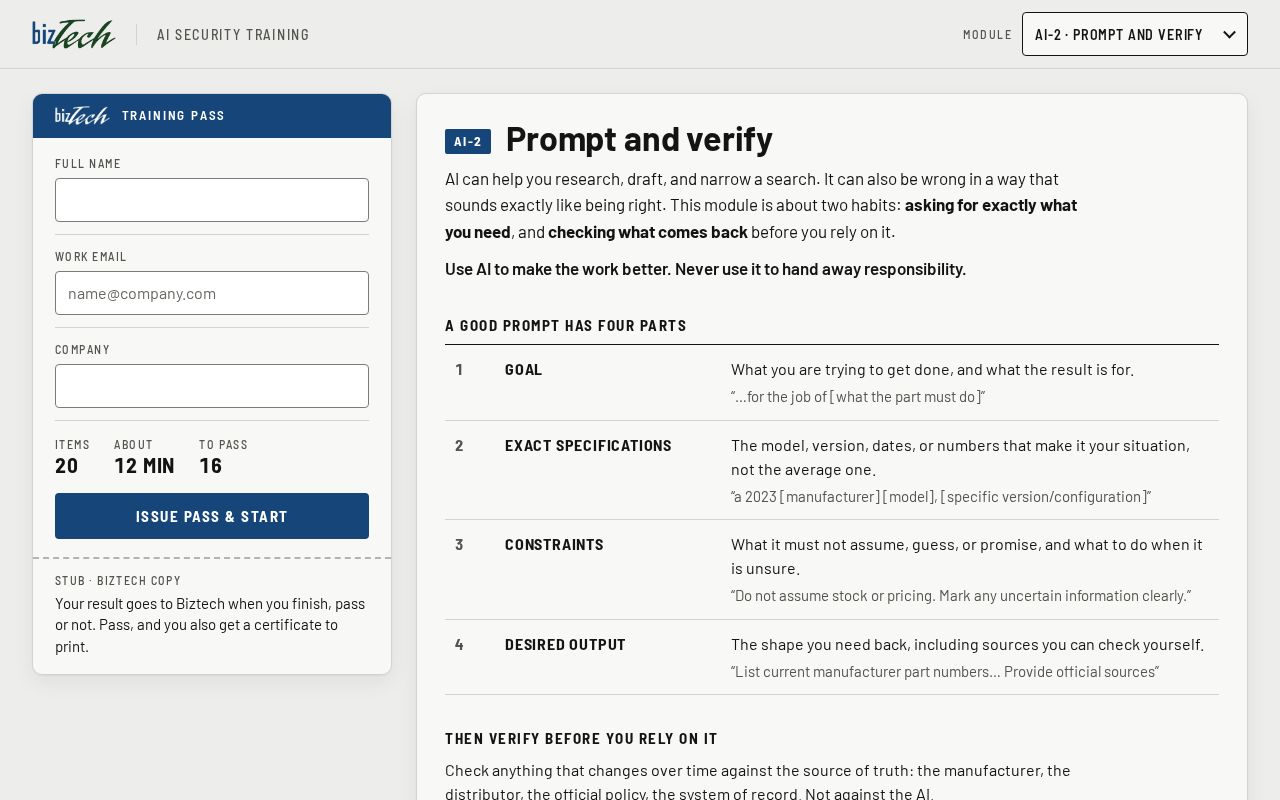This screenshot has height=800, width=1280.
Task: Click the Work Email input field
Action: [x=212, y=293]
